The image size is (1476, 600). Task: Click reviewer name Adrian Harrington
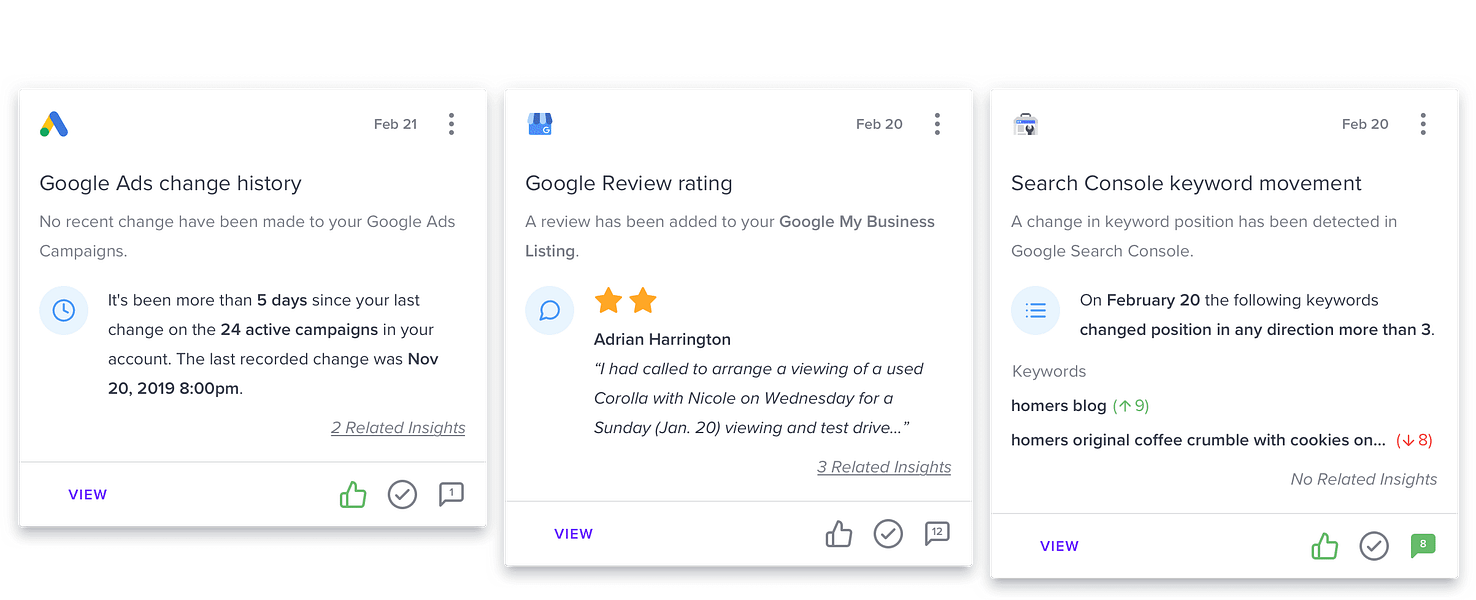point(662,339)
